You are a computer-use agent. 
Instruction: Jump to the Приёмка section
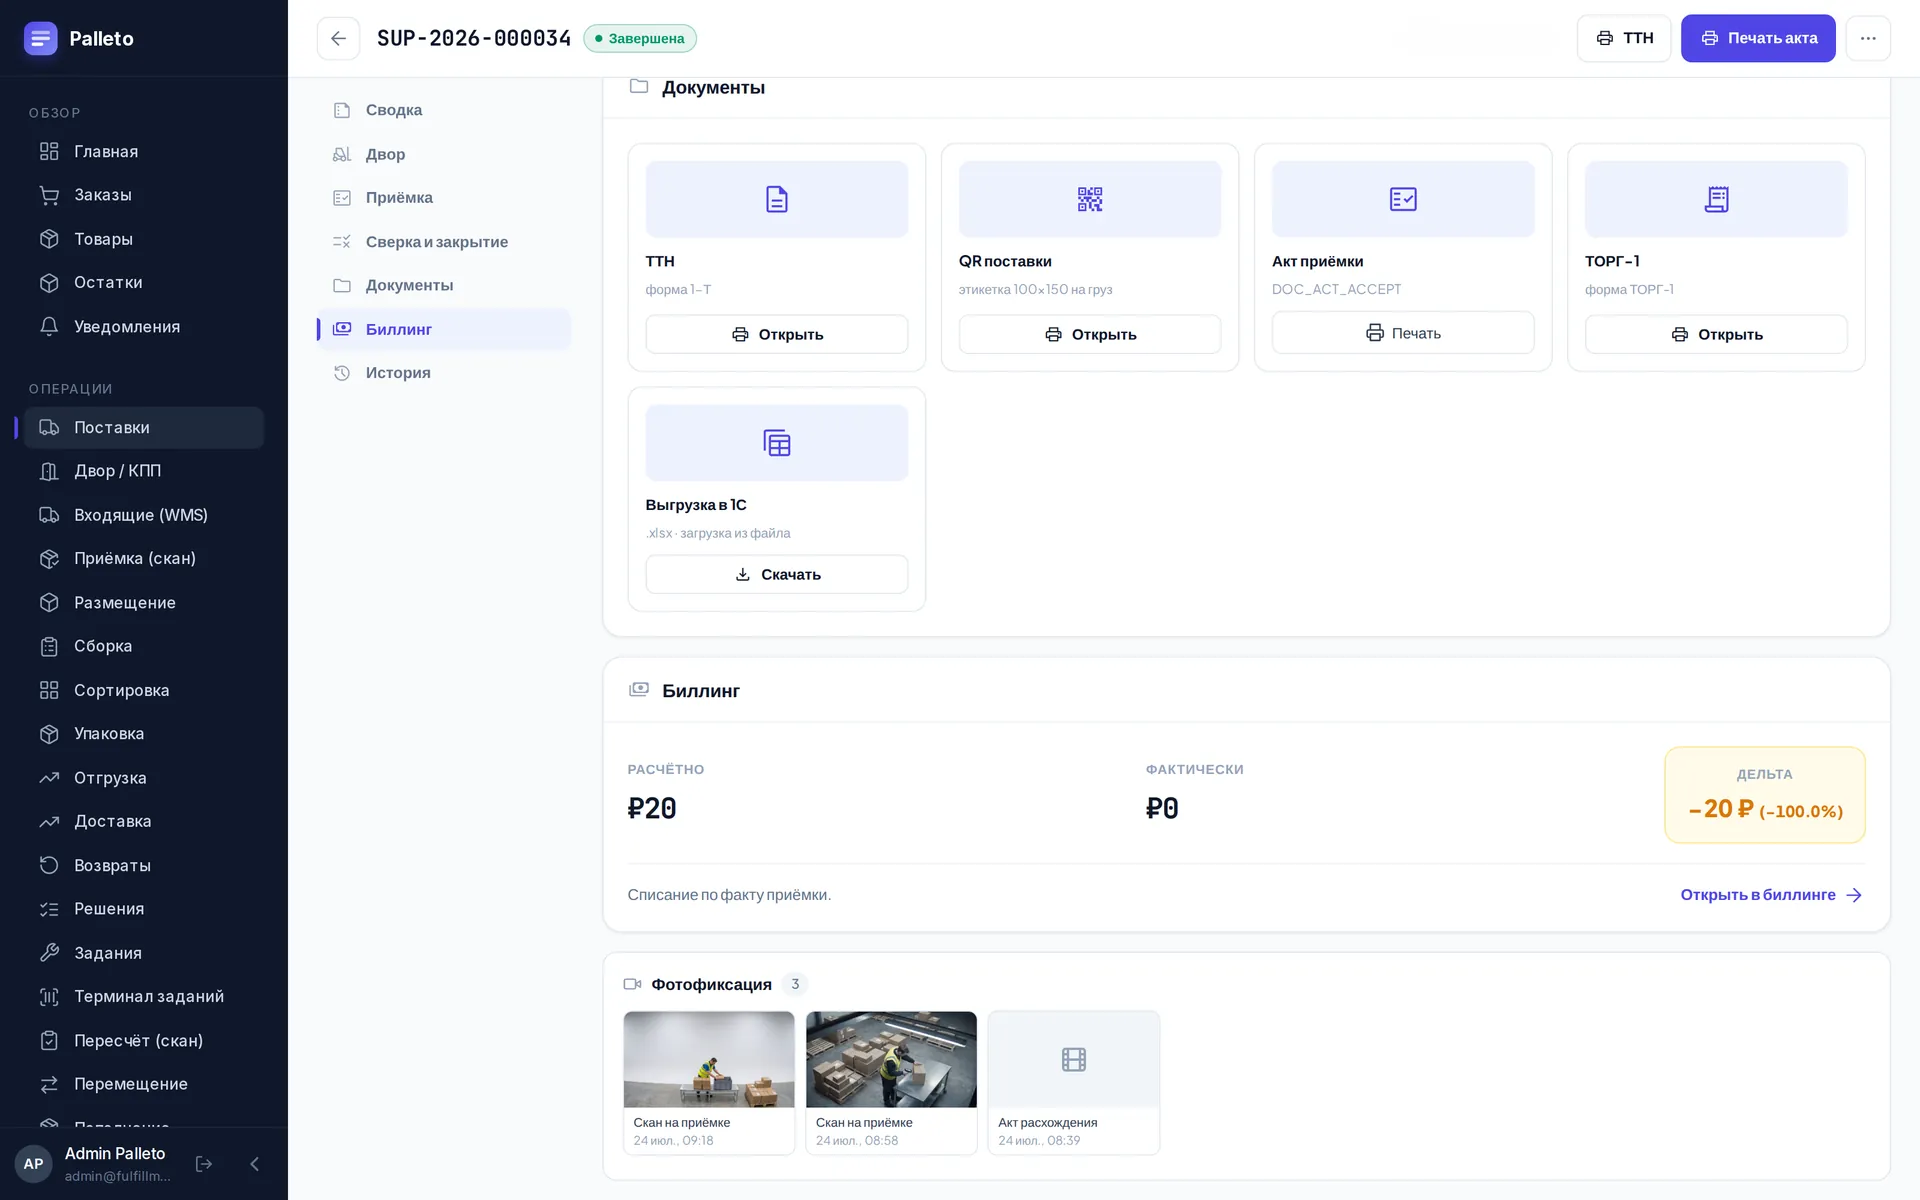point(444,198)
